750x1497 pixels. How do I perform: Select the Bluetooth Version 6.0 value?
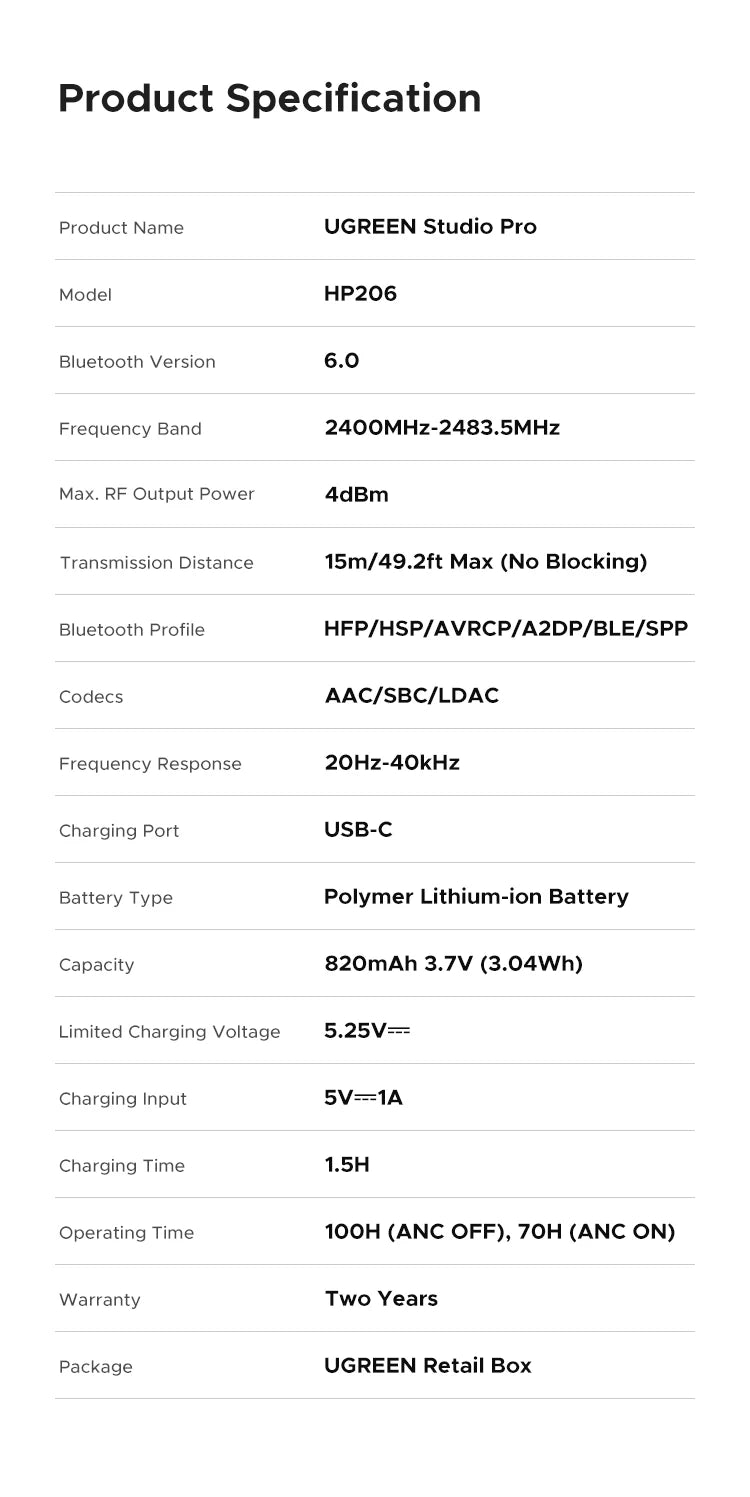pos(341,361)
